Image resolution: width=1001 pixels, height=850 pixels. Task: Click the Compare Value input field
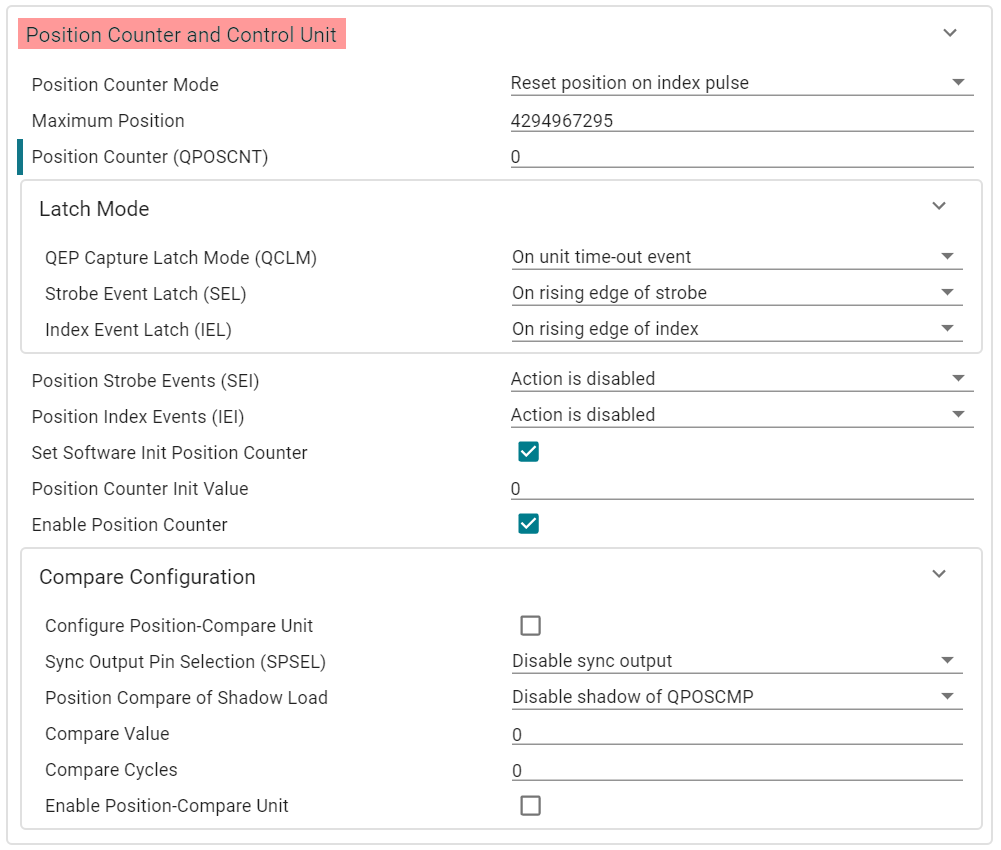pos(736,735)
